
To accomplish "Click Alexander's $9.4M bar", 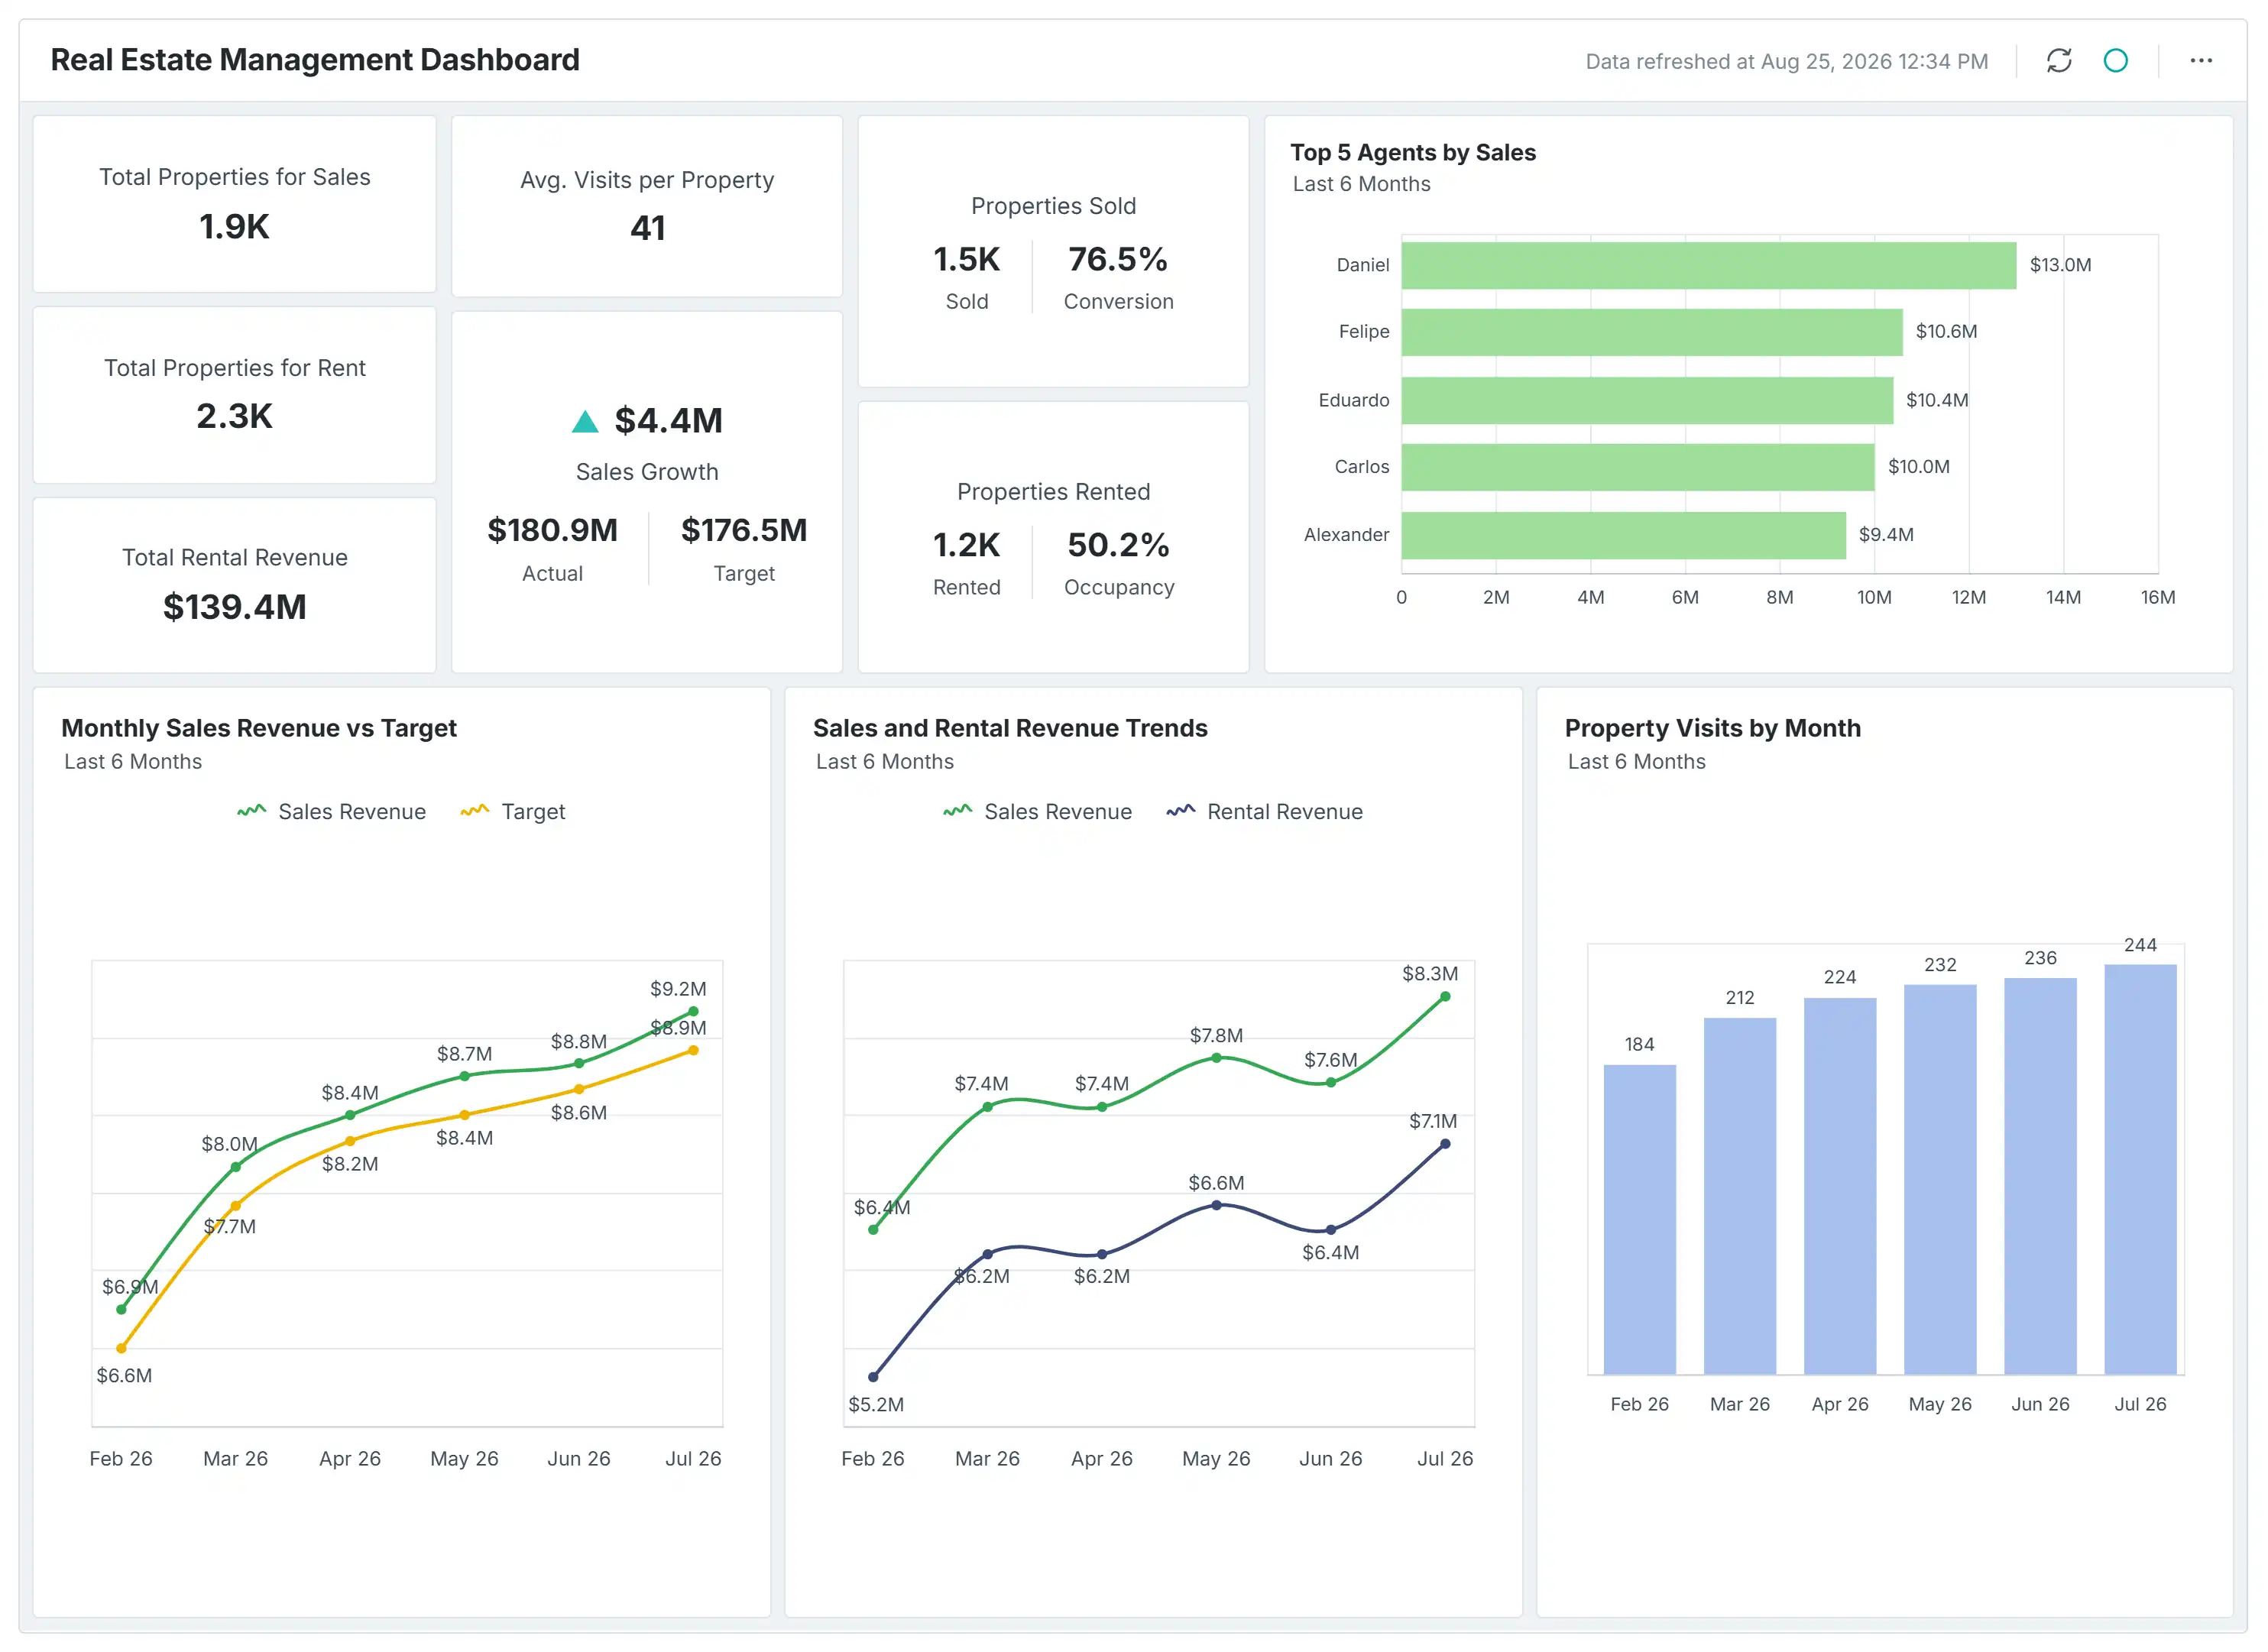I will (x=1623, y=535).
